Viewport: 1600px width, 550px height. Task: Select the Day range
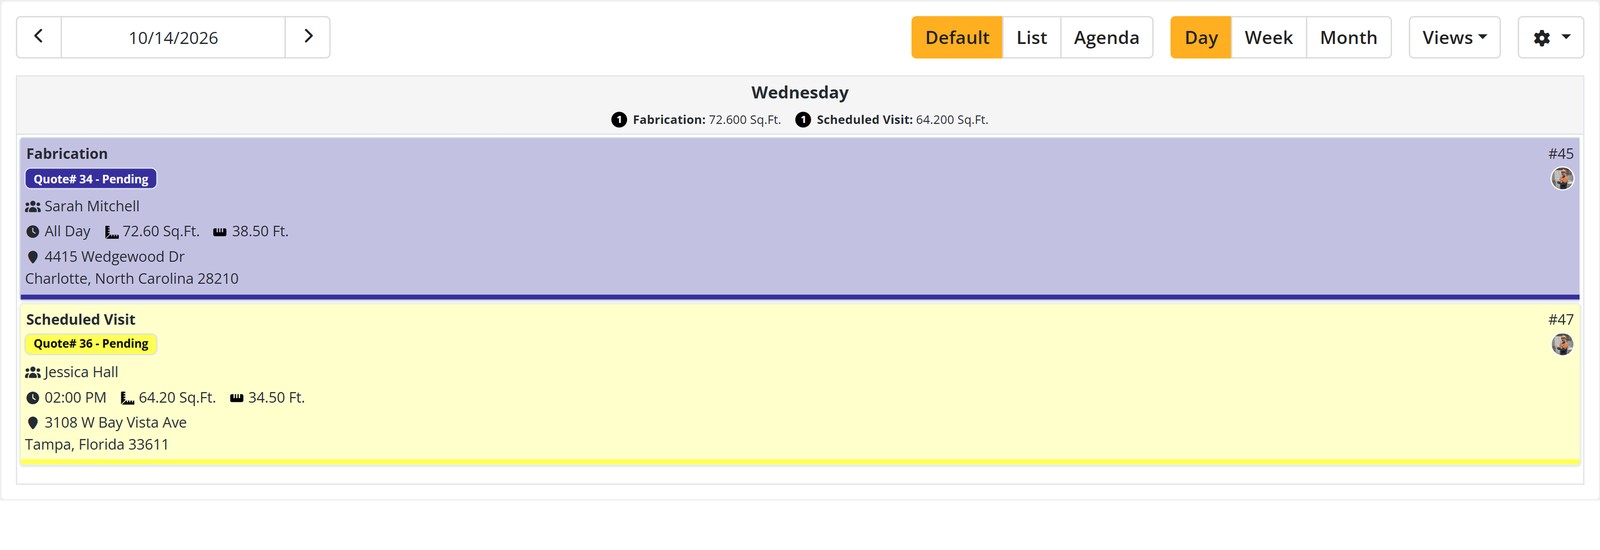tap(1201, 37)
